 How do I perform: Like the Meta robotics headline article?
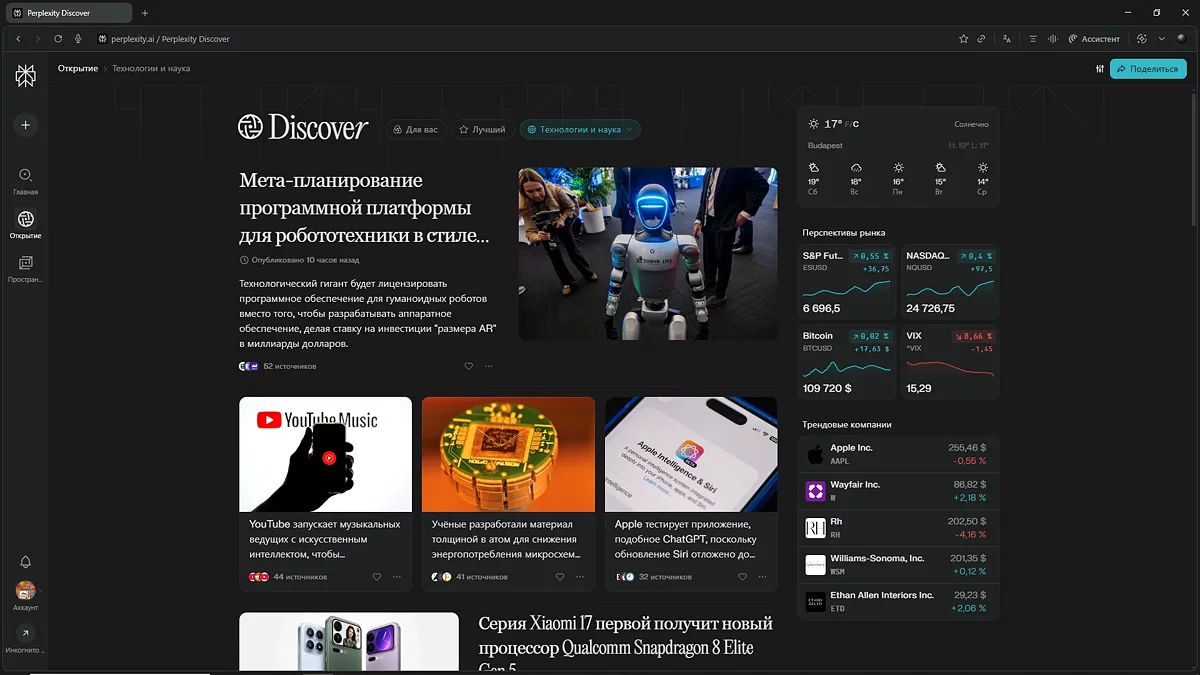[468, 366]
